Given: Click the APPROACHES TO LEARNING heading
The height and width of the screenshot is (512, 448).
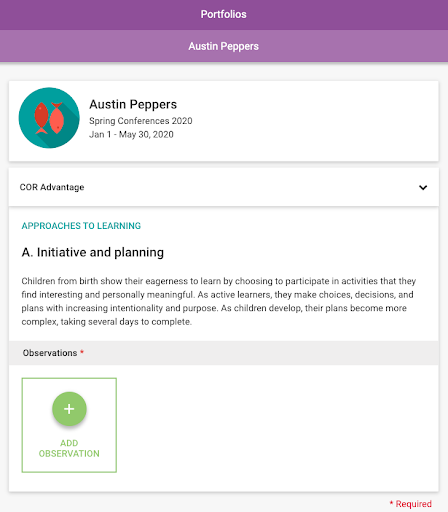Looking at the screenshot, I should [x=81, y=226].
